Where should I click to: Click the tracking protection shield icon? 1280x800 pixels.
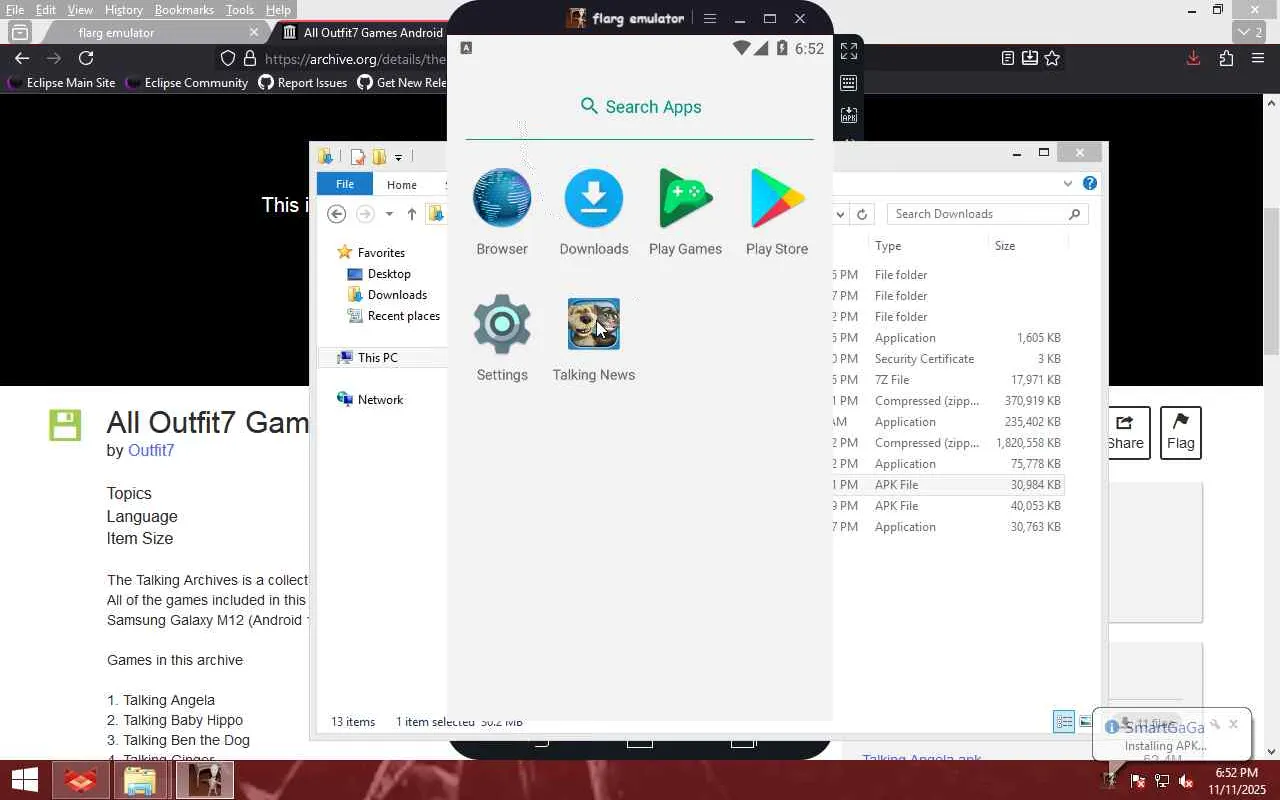click(228, 58)
